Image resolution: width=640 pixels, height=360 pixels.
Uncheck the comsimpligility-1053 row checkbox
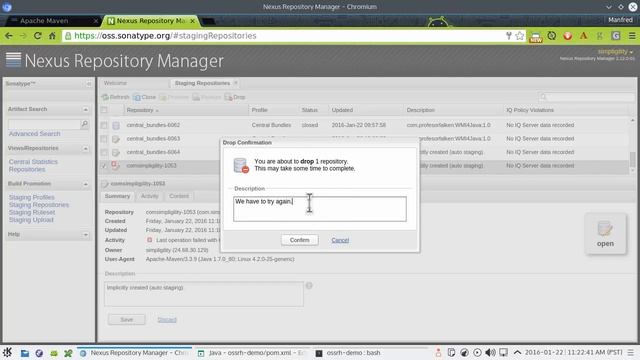pyautogui.click(x=104, y=166)
